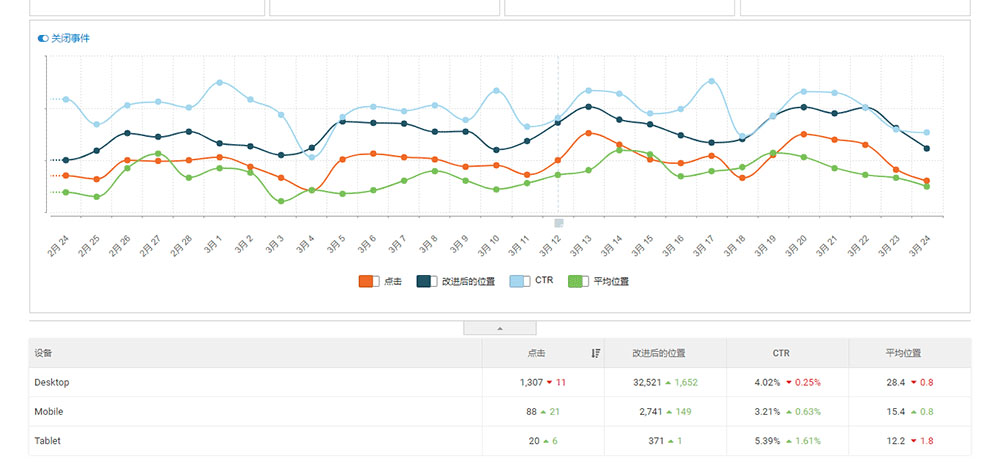
Task: Click the event marker at 3月 12
Action: pos(558,223)
